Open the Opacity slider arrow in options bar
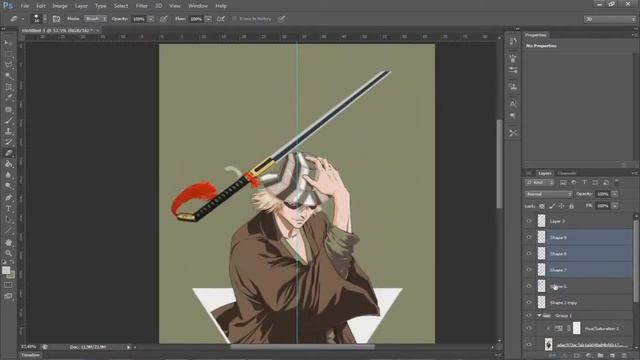Viewport: 640px width, 360px height. [x=151, y=19]
